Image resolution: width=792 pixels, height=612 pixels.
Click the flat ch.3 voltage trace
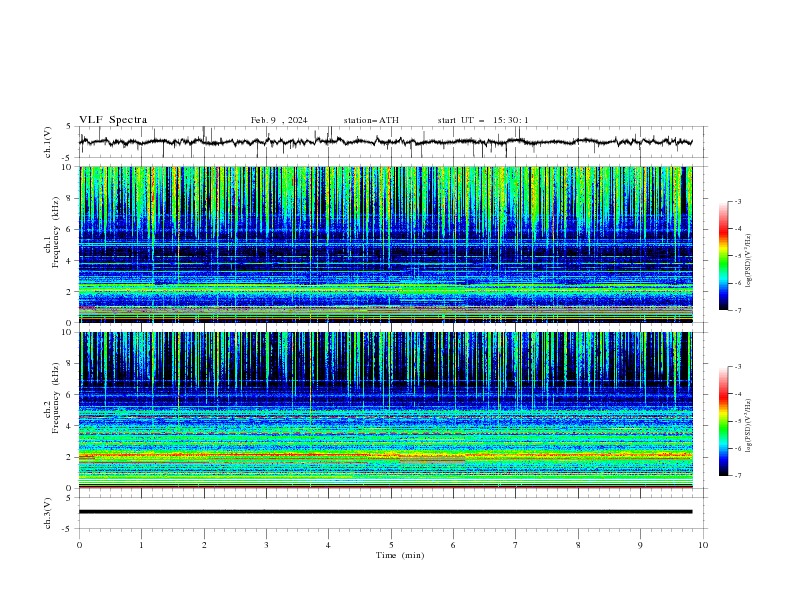(385, 512)
